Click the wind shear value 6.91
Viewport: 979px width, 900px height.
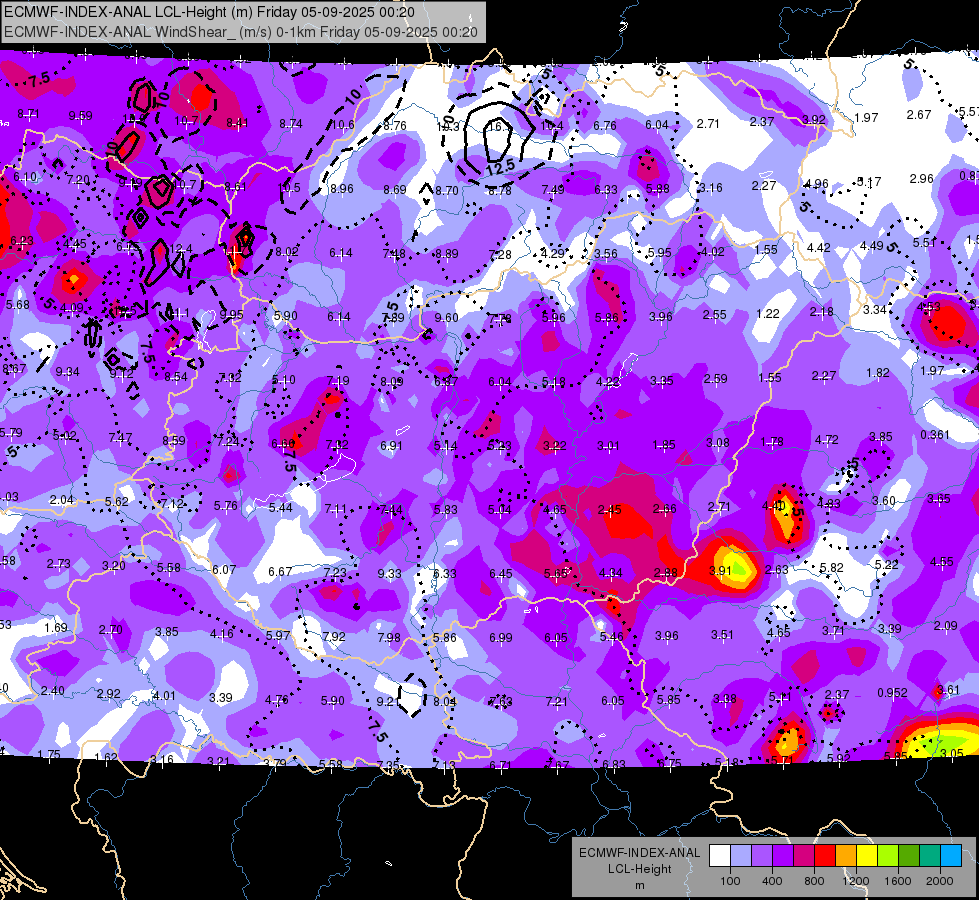coord(391,445)
